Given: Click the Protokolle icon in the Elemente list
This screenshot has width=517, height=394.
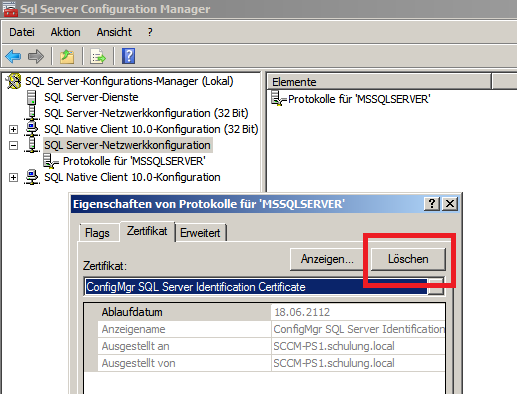Looking at the screenshot, I should (x=279, y=99).
